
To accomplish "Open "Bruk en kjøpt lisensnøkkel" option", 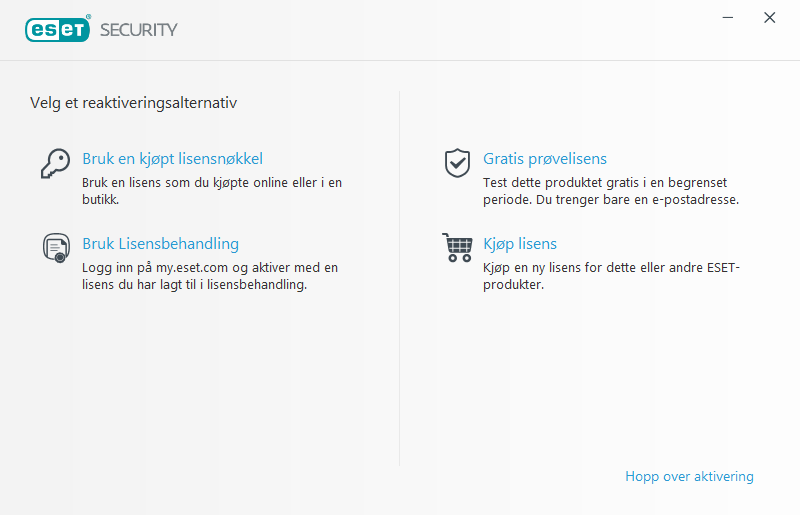I will coord(172,159).
